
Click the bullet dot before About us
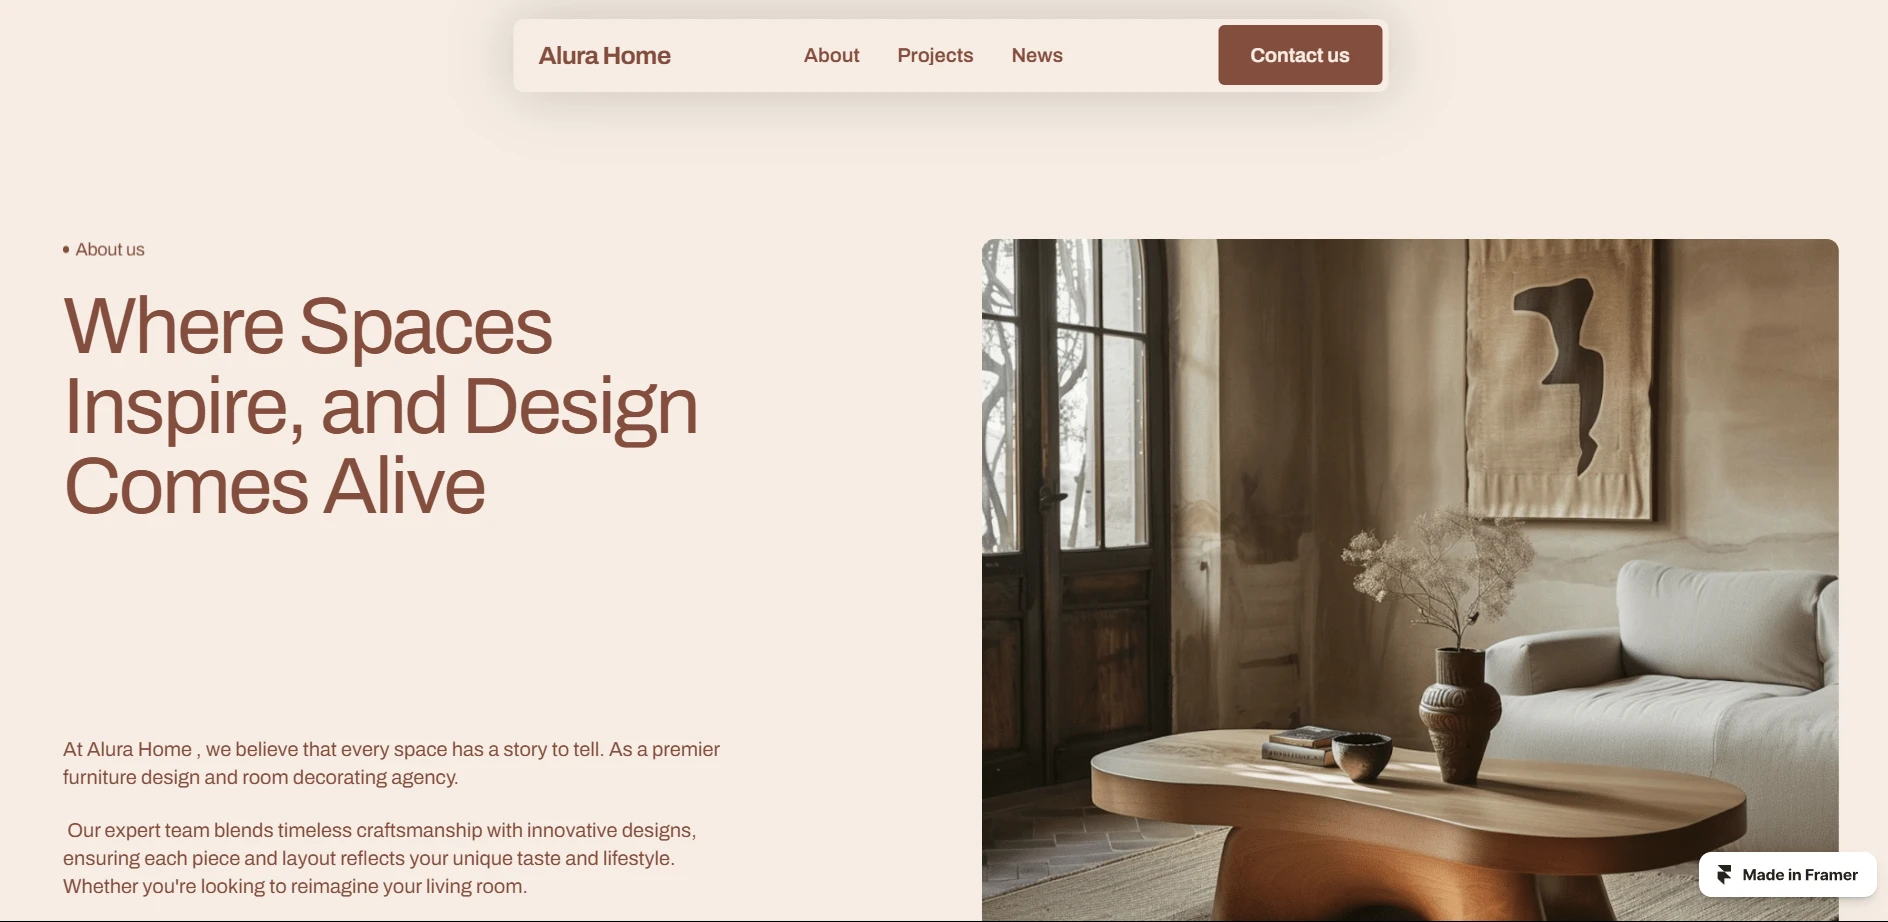coord(66,250)
